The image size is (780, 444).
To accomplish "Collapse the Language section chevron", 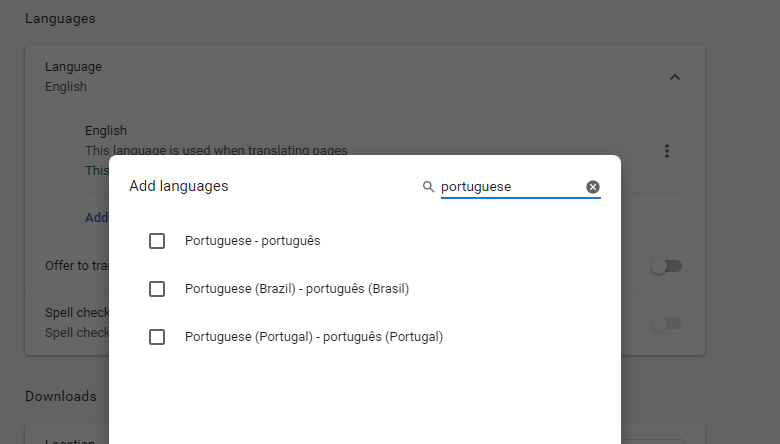I will tap(674, 77).
